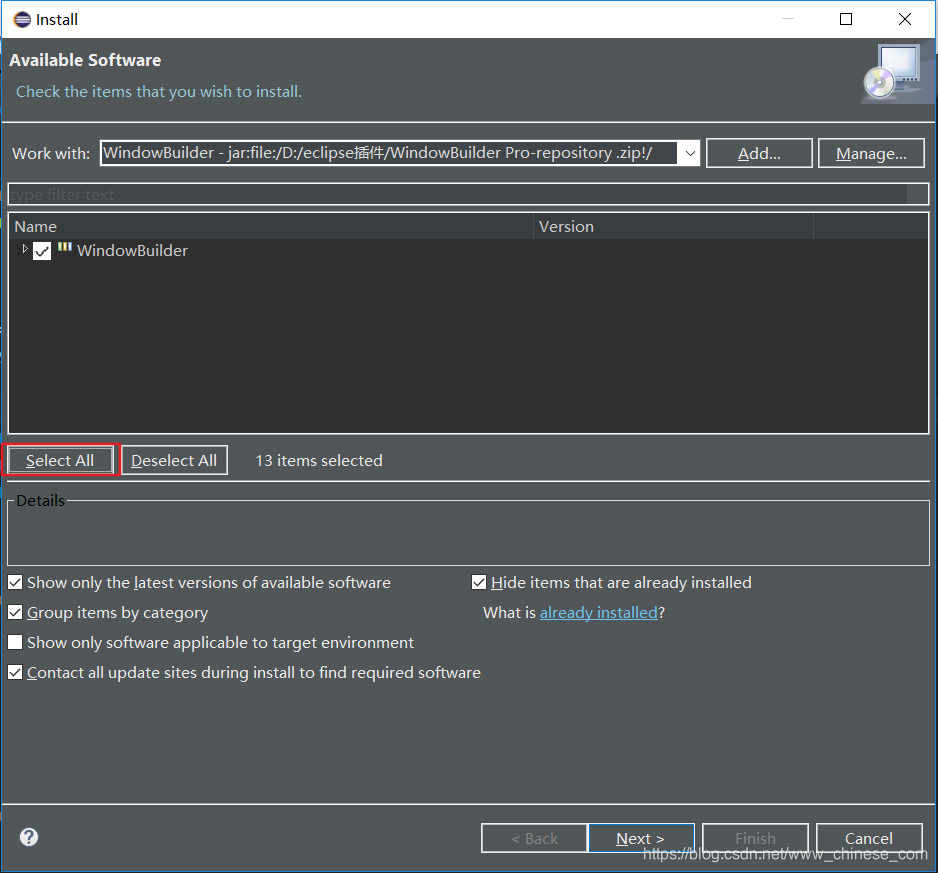
Task: Maximize the Install window
Action: pos(846,19)
